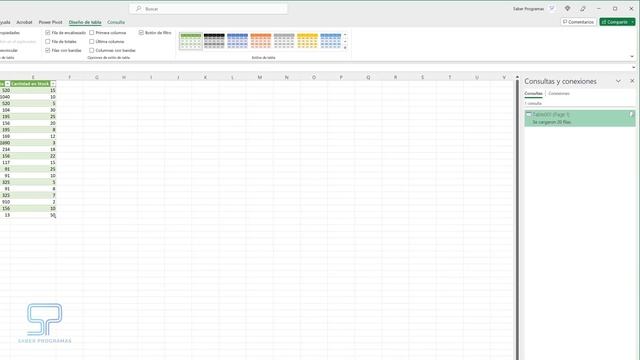
Task: Click the diamond premium icon in title bar
Action: point(567,9)
